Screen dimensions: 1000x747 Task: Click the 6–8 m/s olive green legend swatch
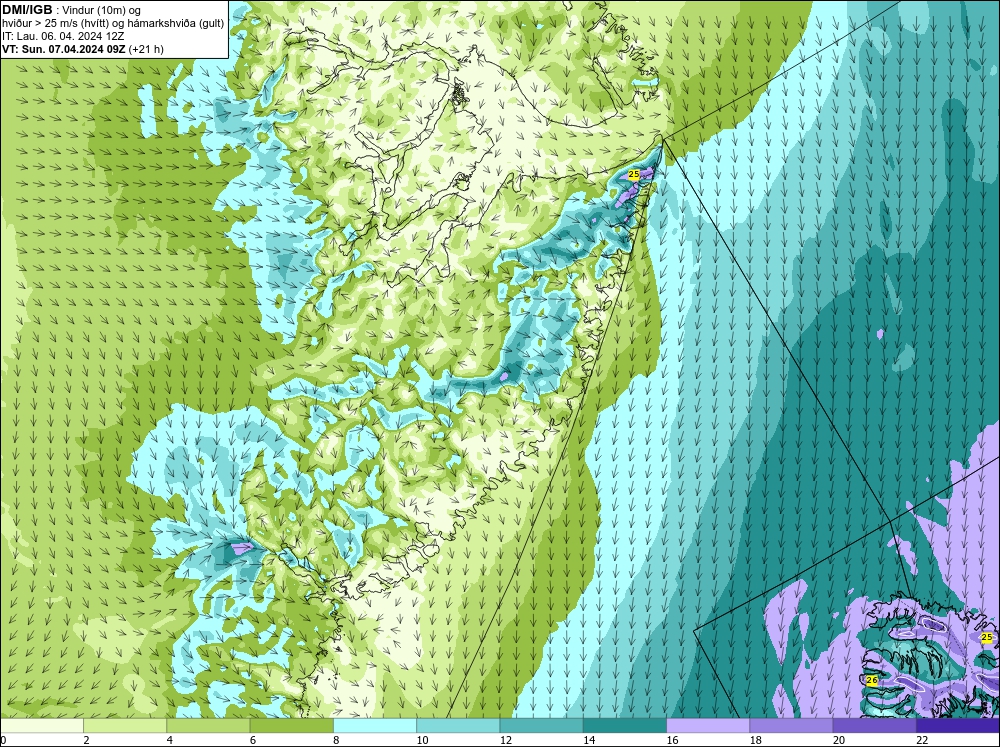point(291,726)
